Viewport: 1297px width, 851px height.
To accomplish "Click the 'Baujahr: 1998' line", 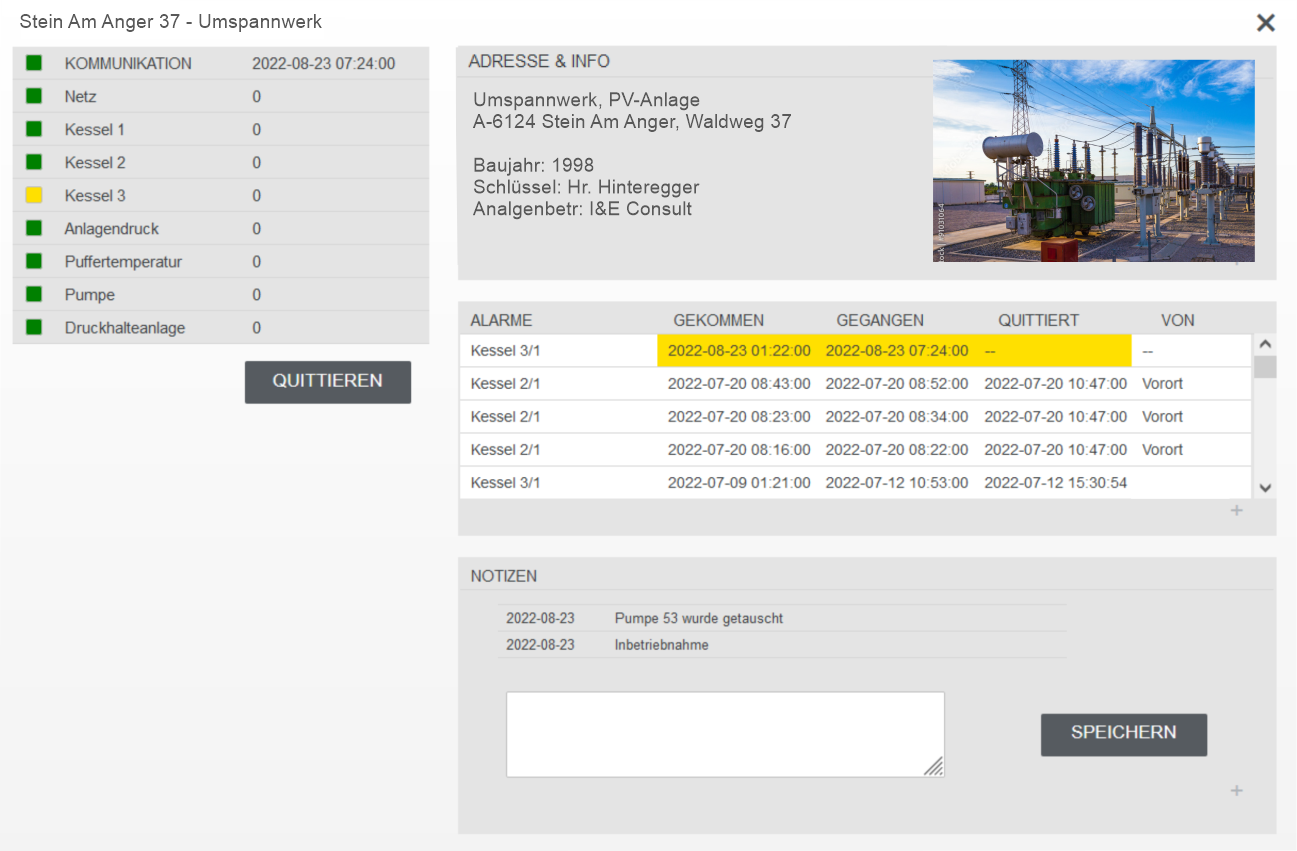I will (x=534, y=165).
